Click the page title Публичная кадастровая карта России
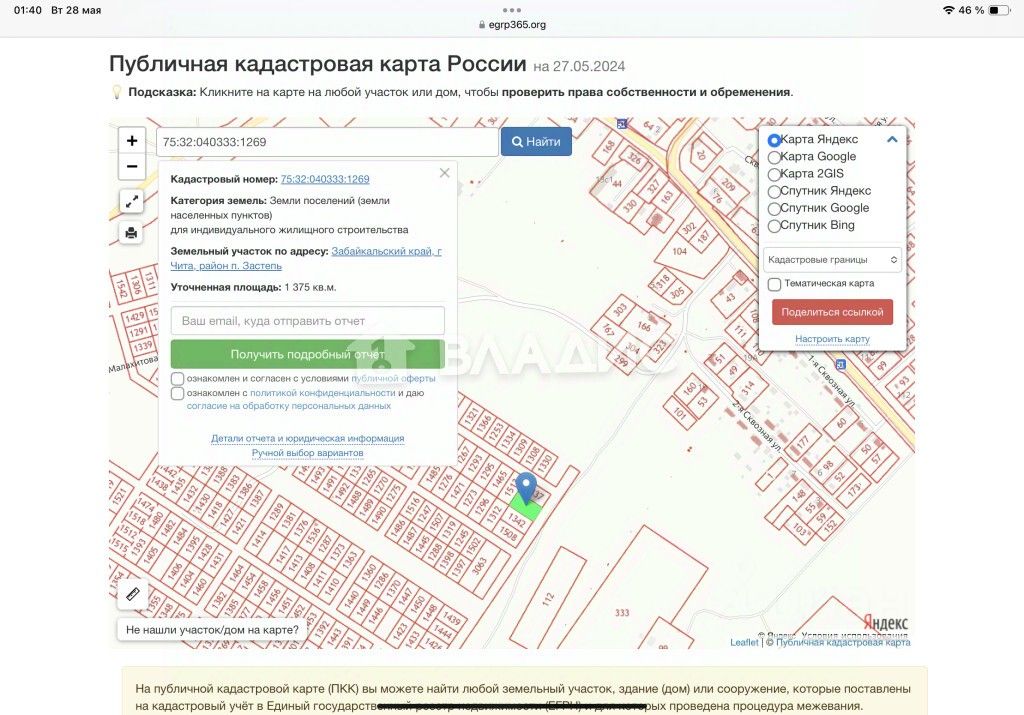Viewport: 1024px width, 715px height. (x=317, y=64)
